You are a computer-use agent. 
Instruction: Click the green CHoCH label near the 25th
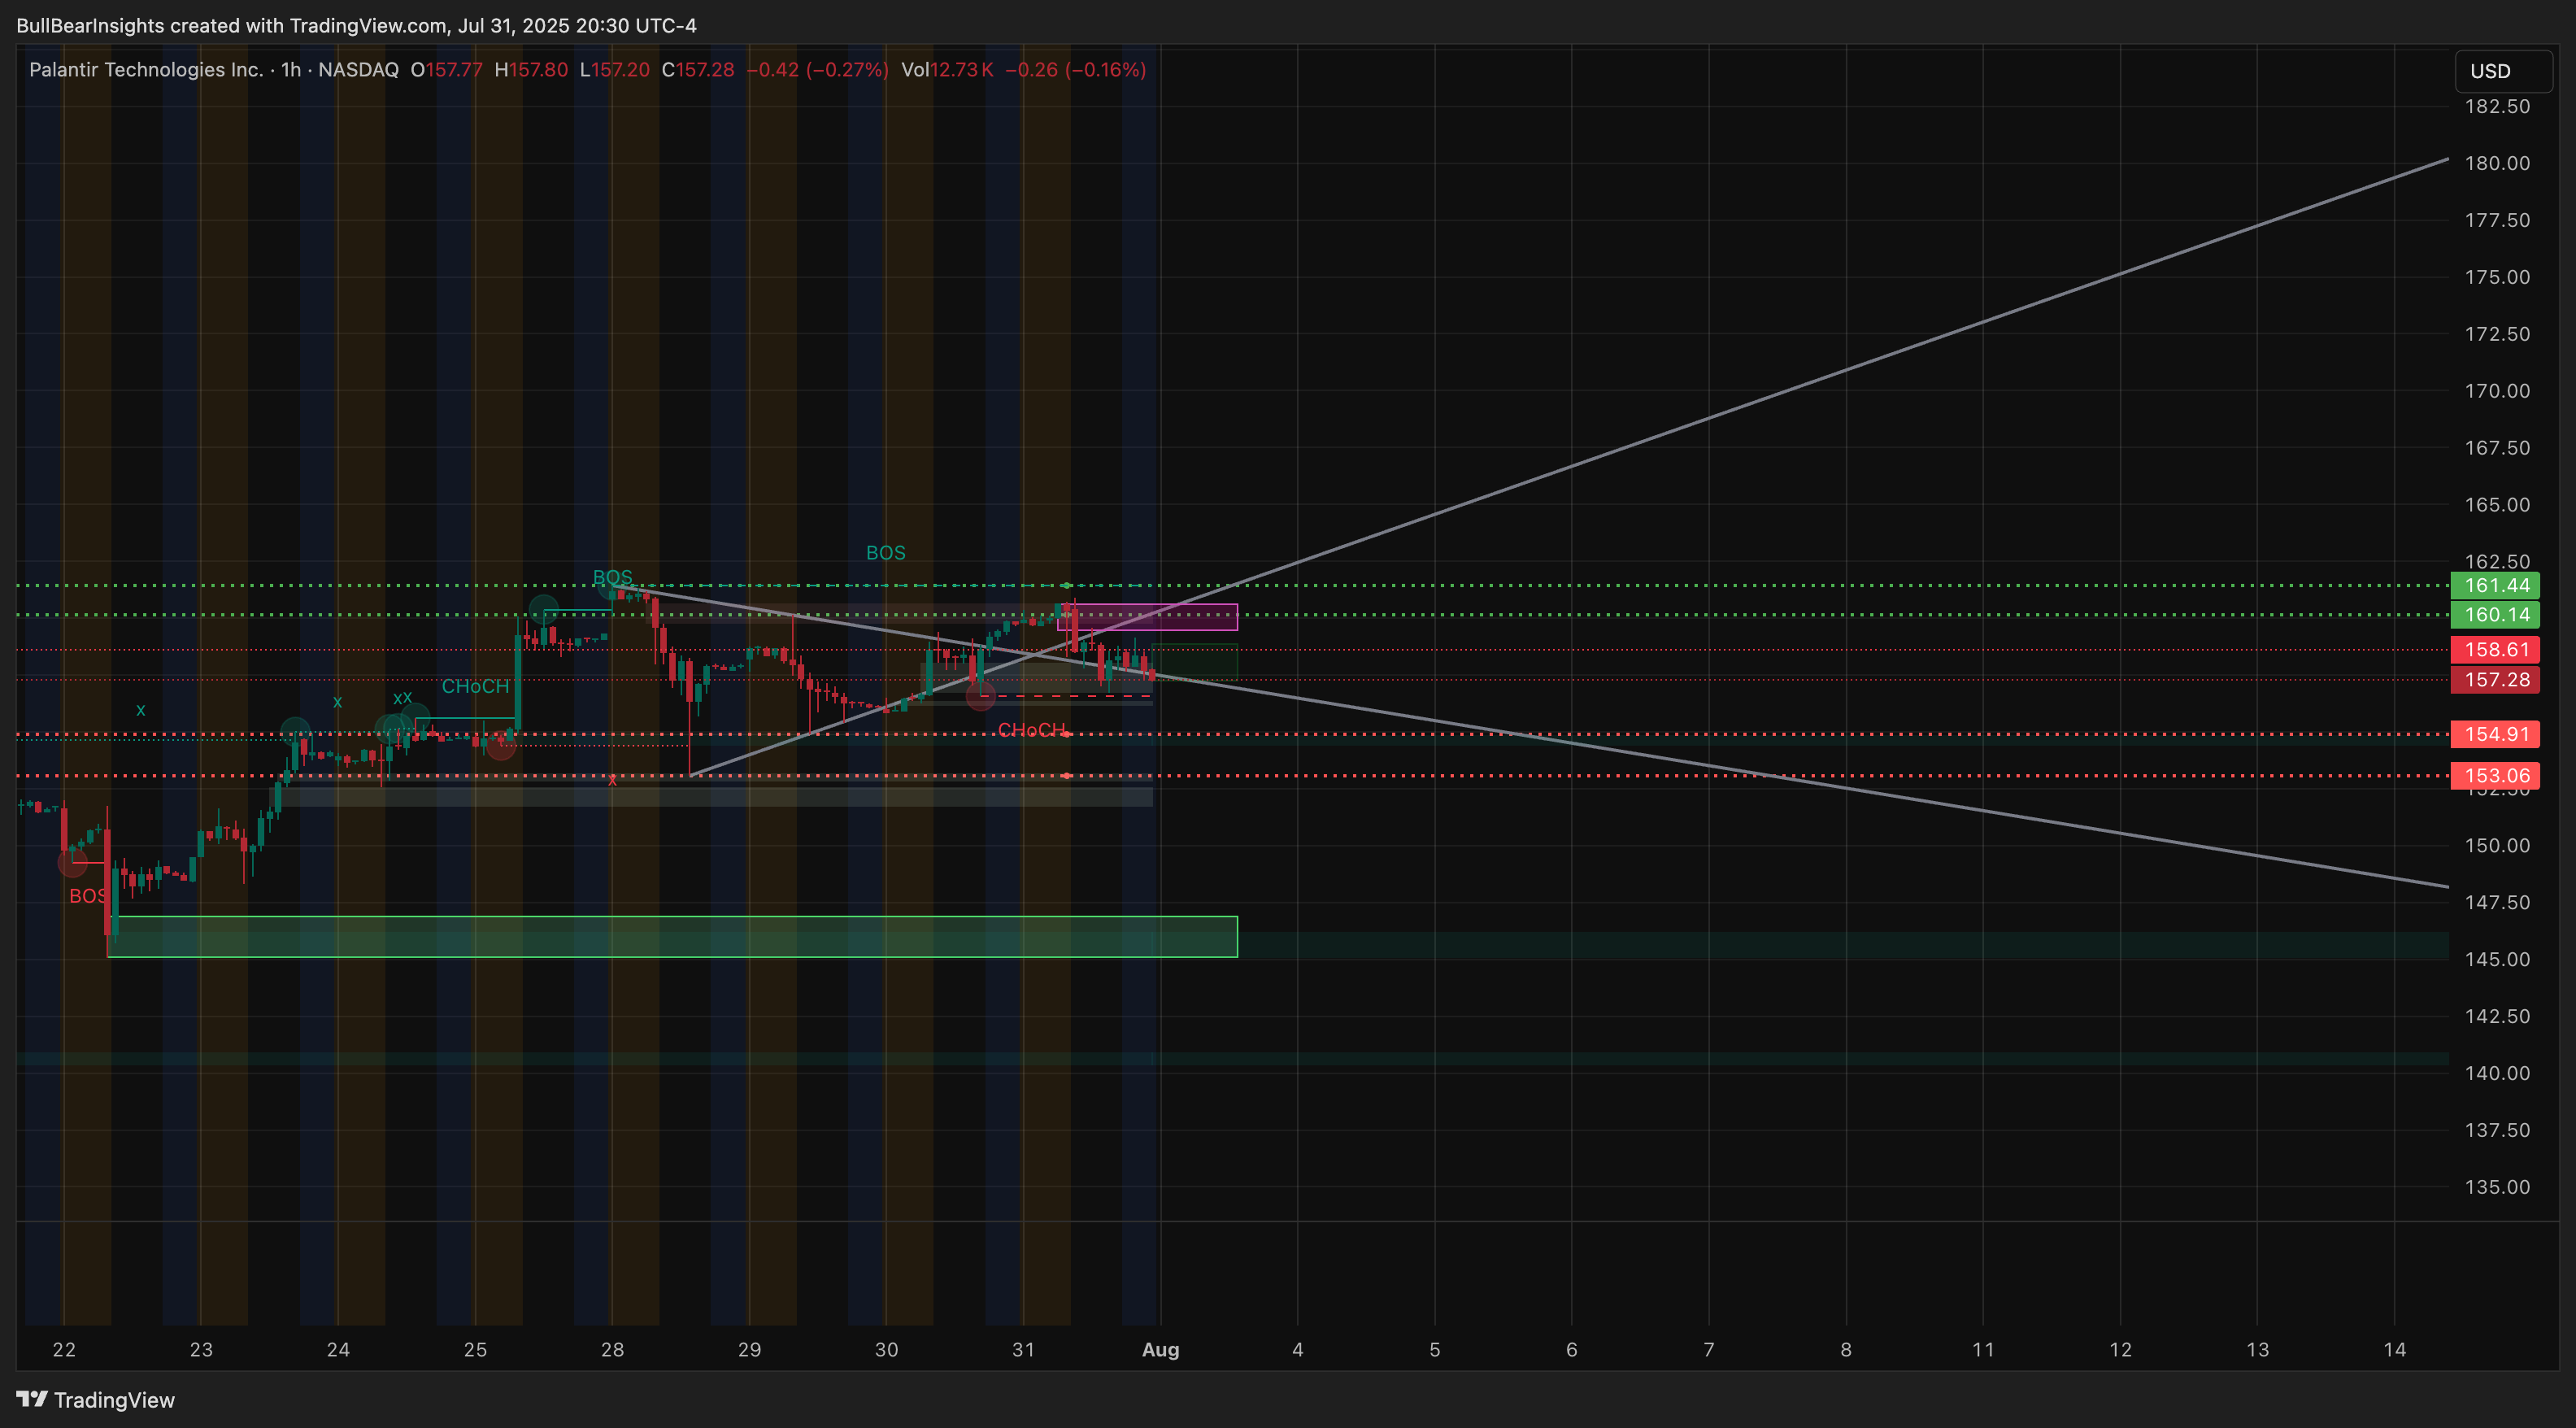(476, 686)
